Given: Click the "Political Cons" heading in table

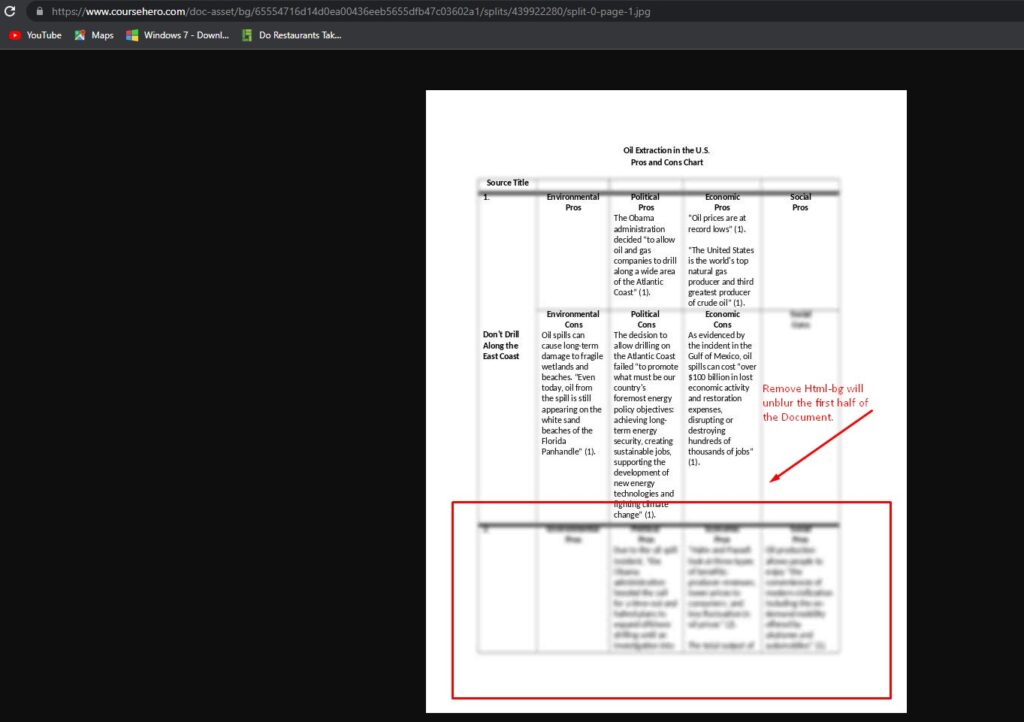Looking at the screenshot, I should point(646,319).
